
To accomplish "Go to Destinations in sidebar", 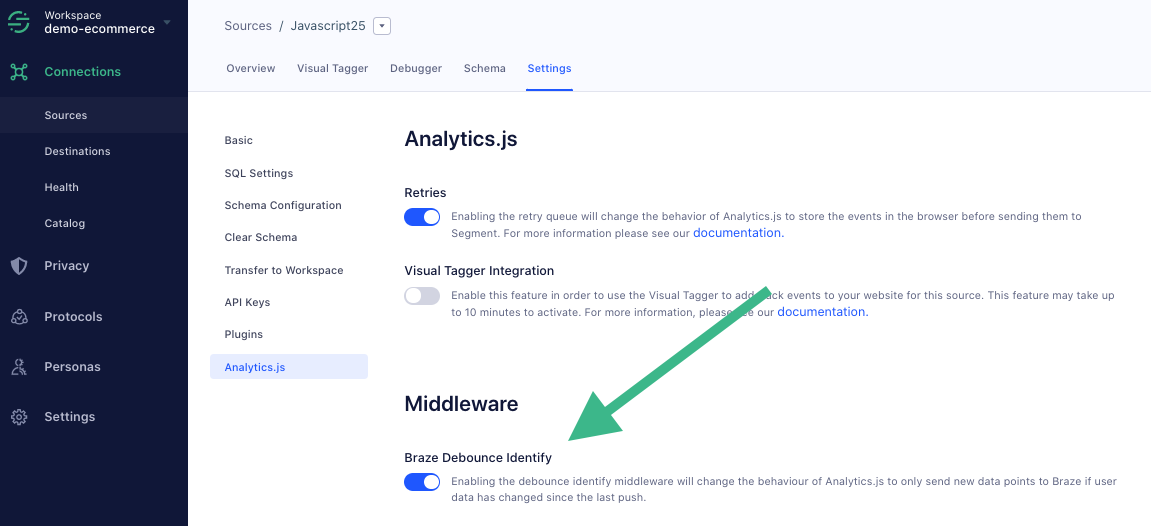I will click(77, 152).
